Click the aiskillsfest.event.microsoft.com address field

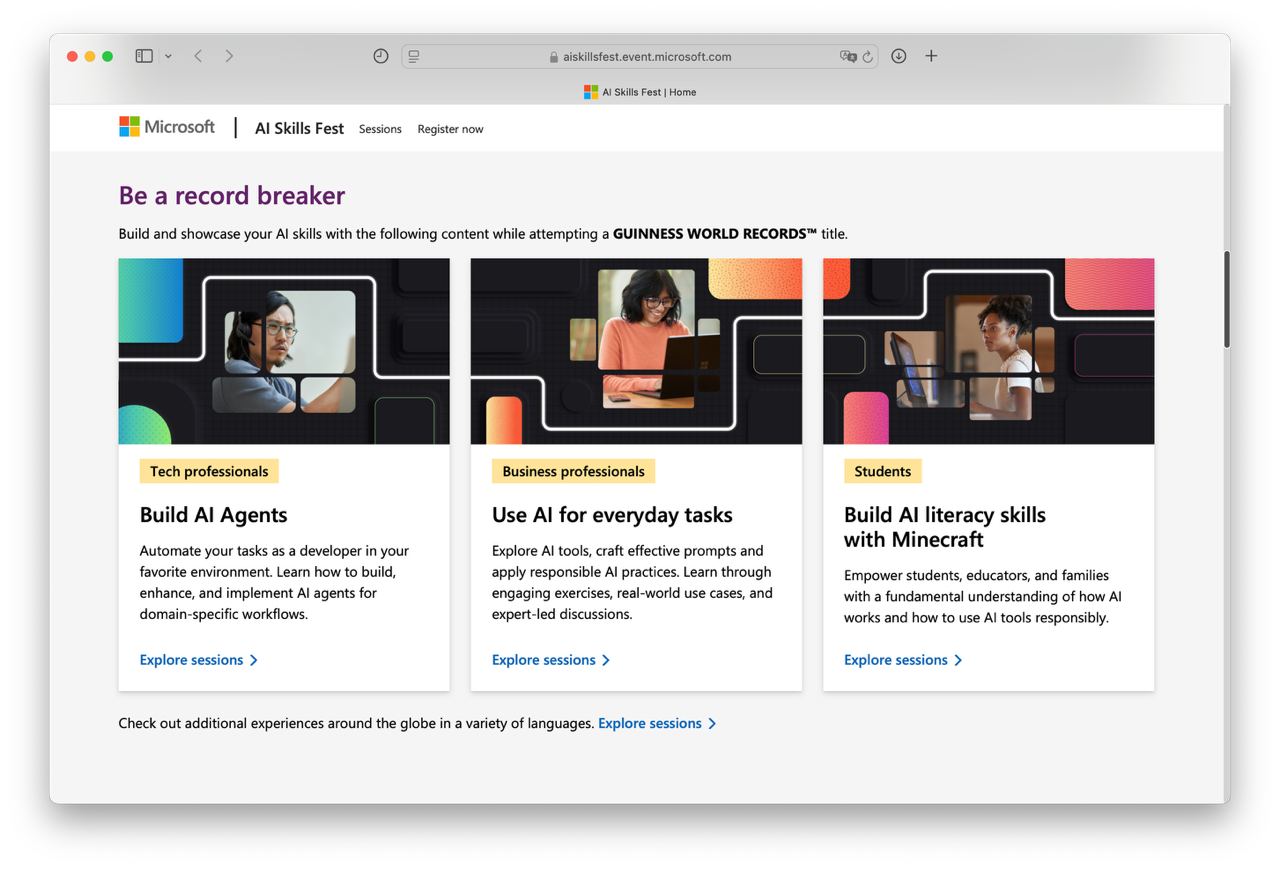point(640,57)
